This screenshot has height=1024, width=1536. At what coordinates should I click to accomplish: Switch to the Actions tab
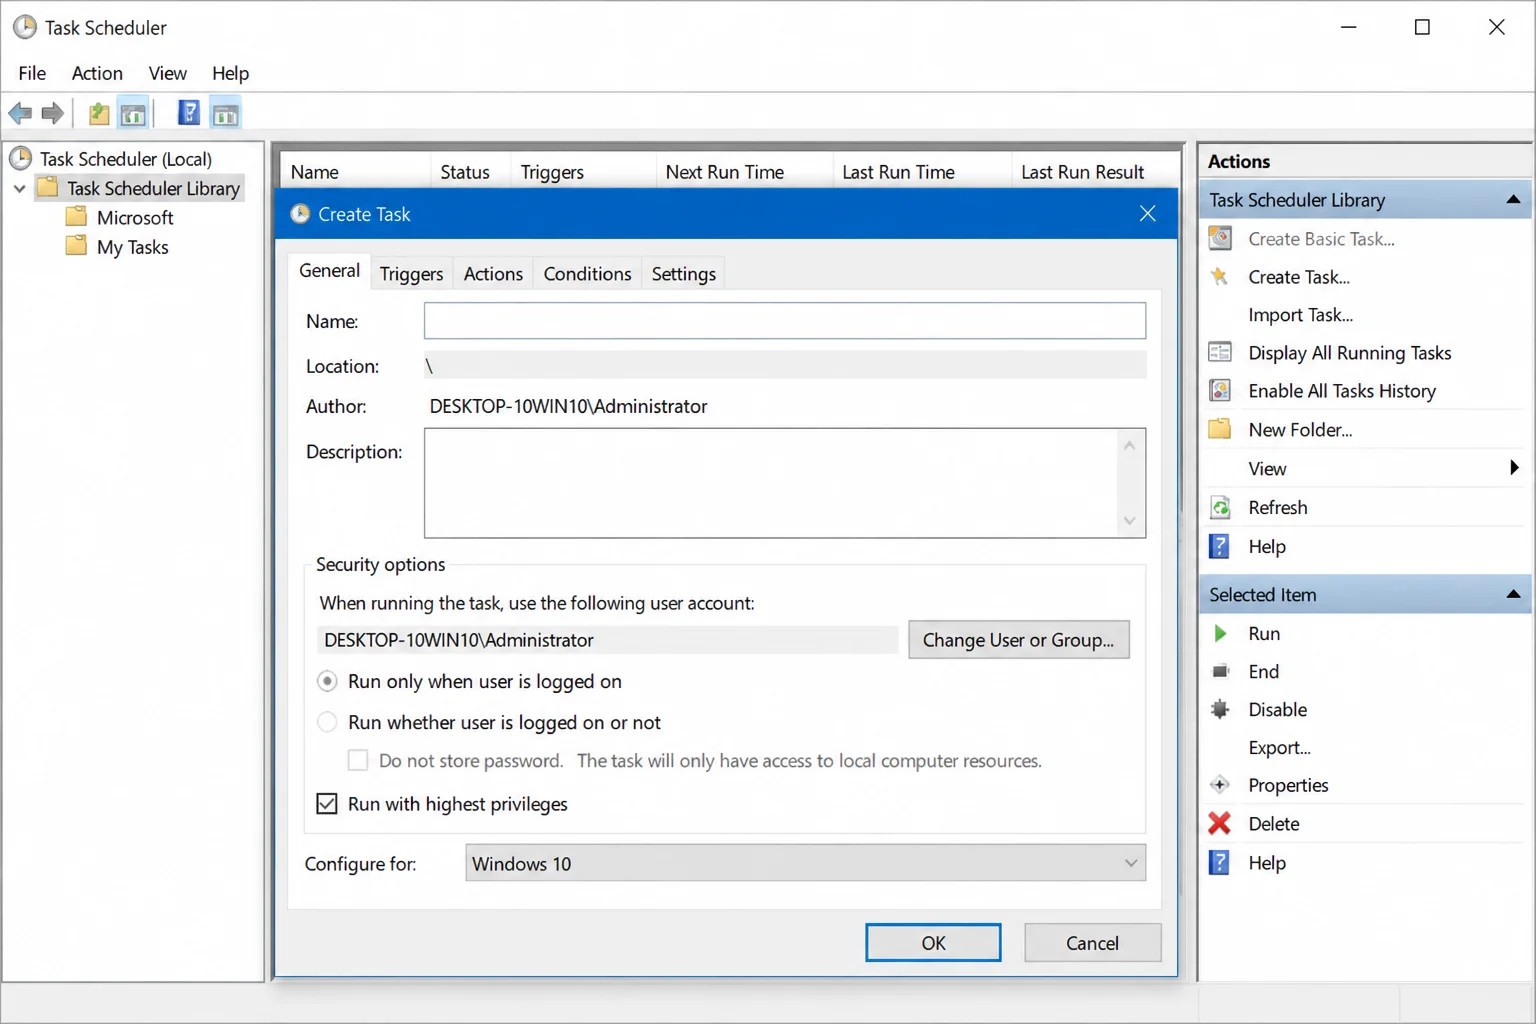(493, 274)
